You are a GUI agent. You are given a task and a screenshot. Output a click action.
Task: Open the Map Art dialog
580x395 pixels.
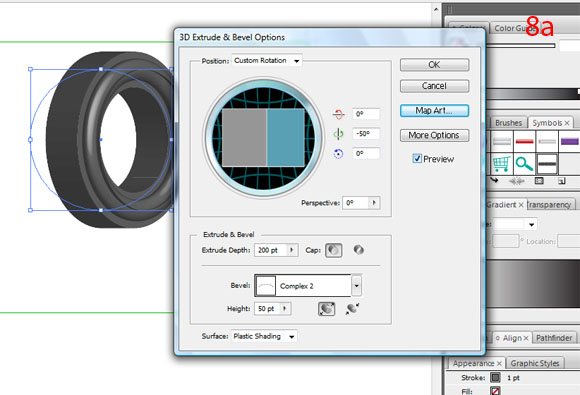434,111
